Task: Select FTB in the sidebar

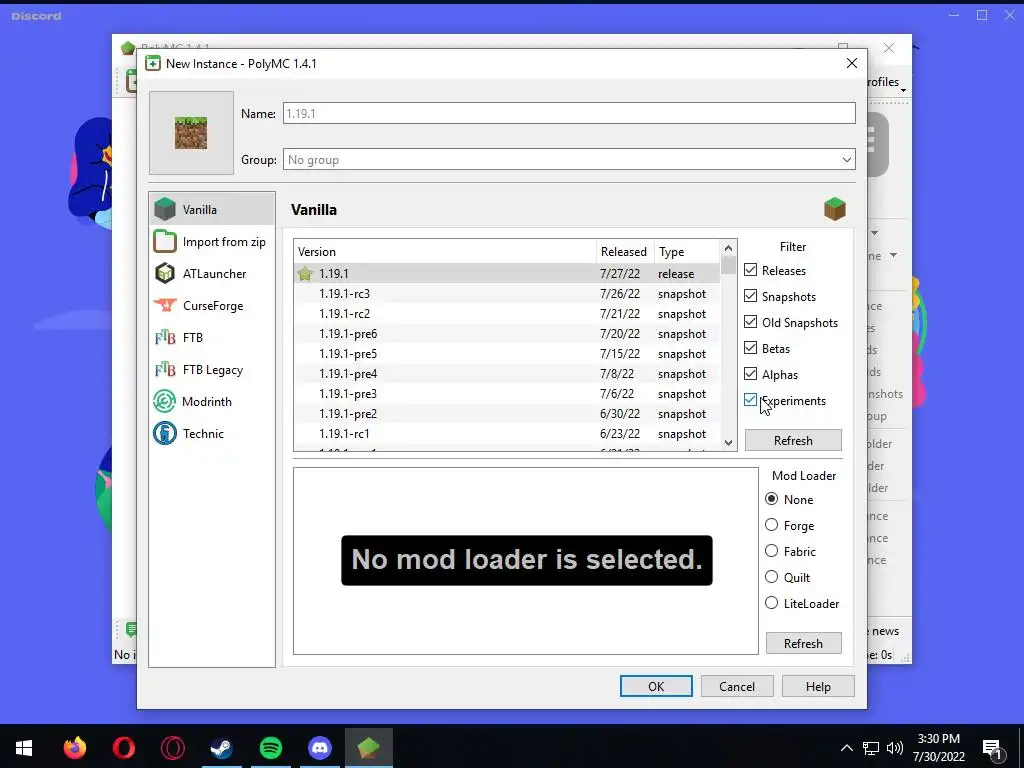Action: pos(212,338)
